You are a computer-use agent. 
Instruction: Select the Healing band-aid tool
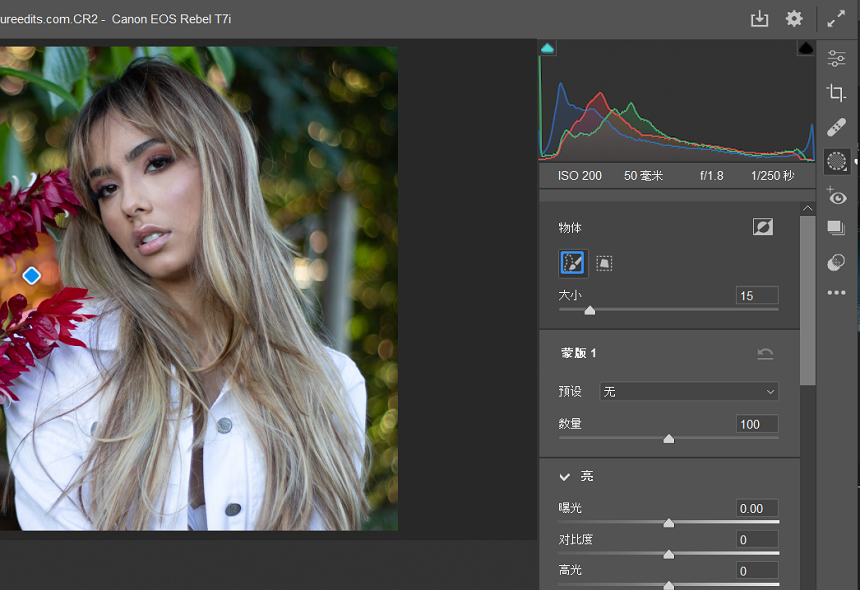tap(837, 127)
